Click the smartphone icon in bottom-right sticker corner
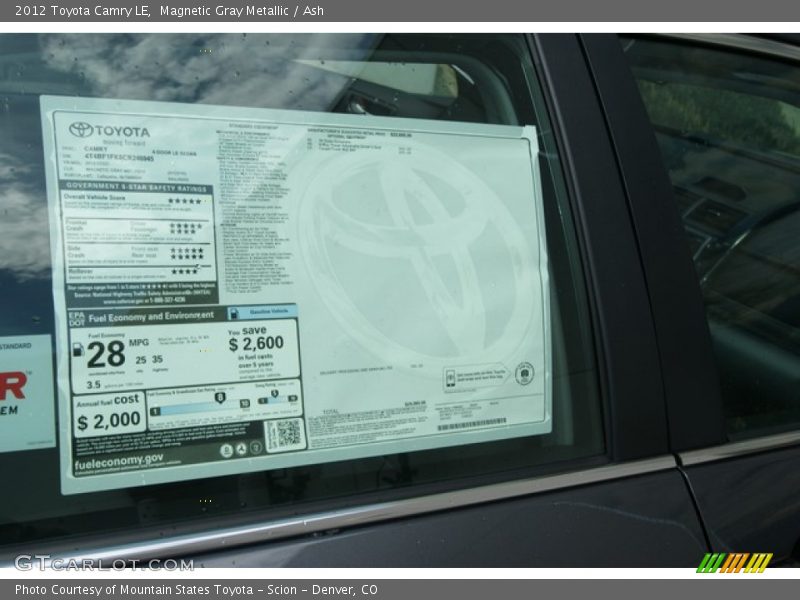This screenshot has height=600, width=800. [x=450, y=377]
